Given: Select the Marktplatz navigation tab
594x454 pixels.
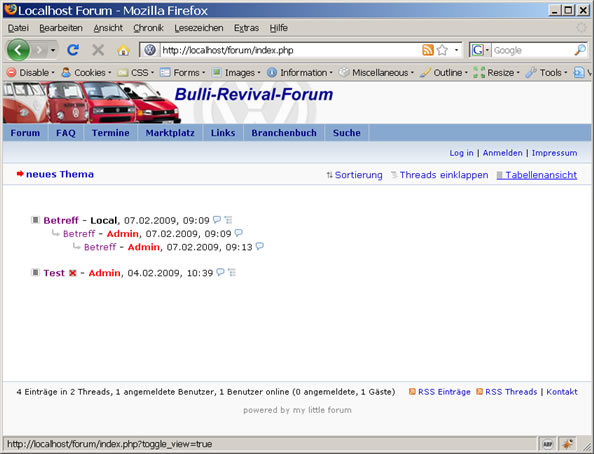Looking at the screenshot, I should pos(170,133).
